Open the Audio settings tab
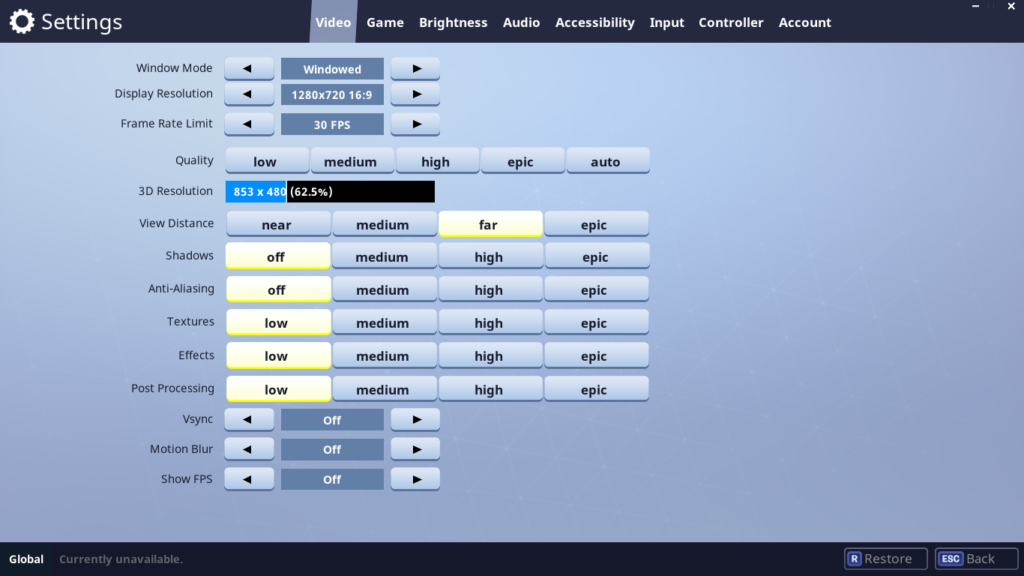The image size is (1024, 576). coord(521,22)
